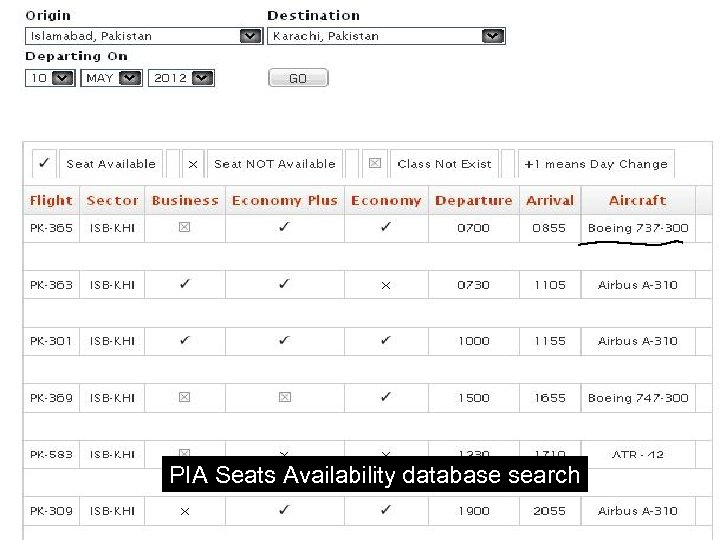
Task: Click the Economy checkmark for PK-309
Action: [x=386, y=510]
